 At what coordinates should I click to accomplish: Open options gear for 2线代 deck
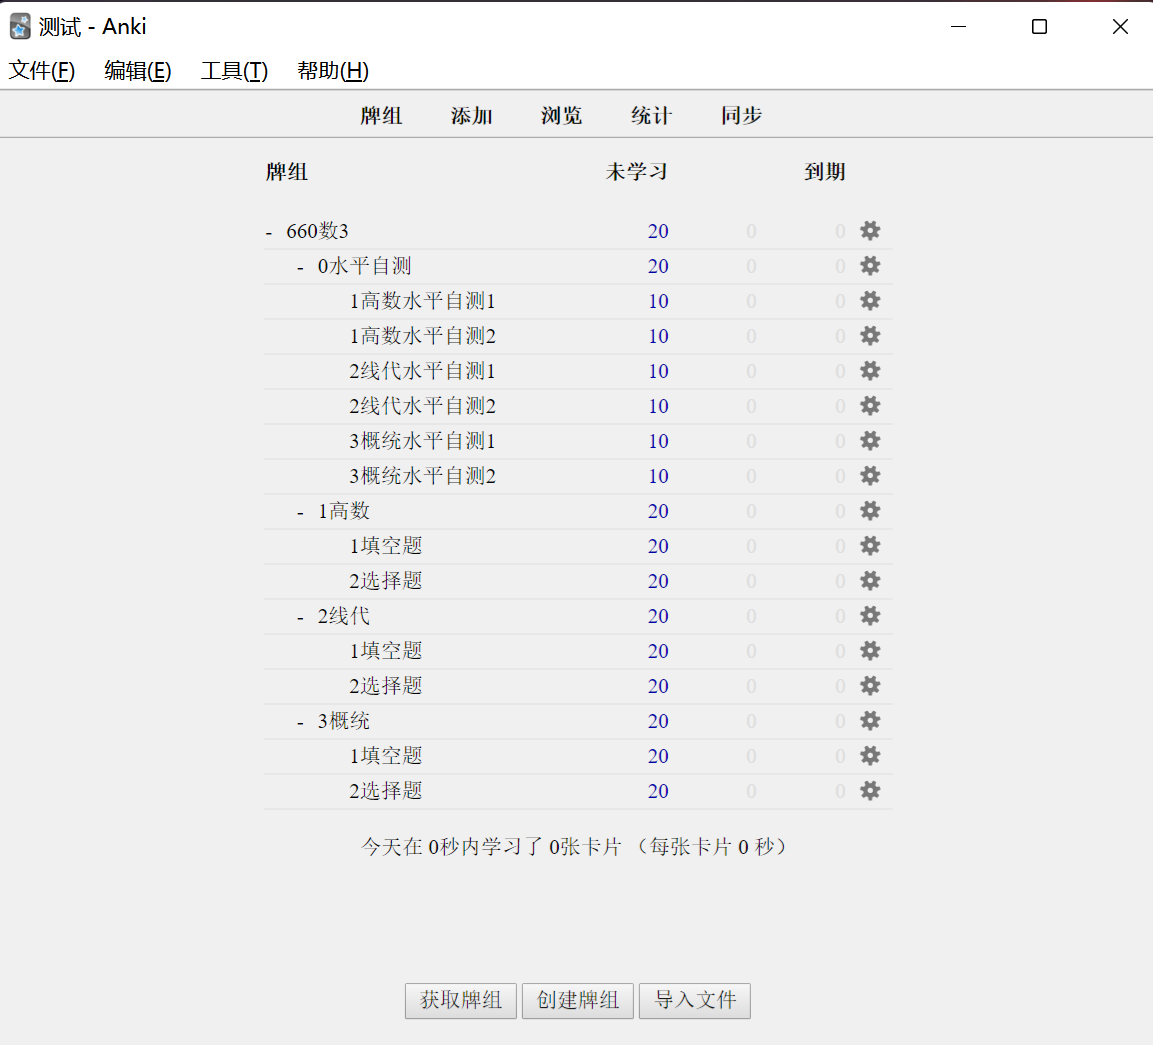point(870,616)
